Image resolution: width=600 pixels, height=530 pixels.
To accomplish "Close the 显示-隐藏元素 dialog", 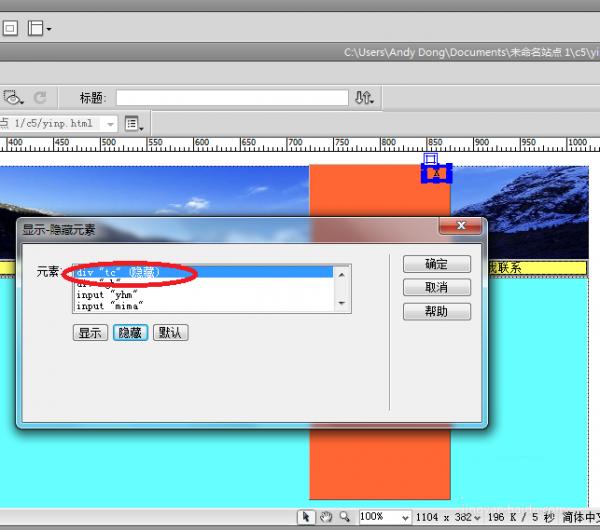I will pyautogui.click(x=461, y=226).
